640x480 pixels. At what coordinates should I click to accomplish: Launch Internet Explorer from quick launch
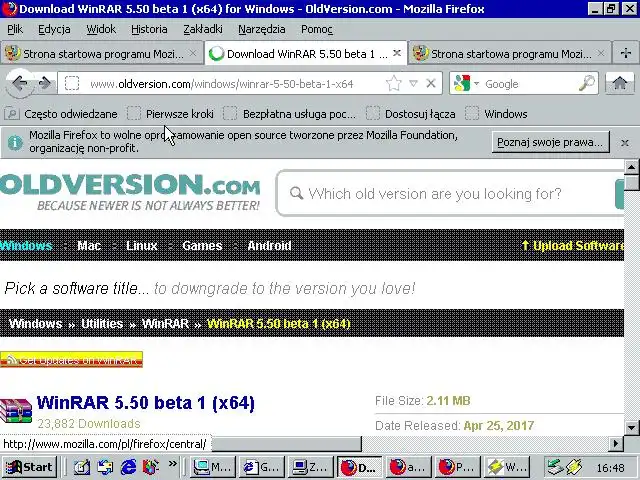point(128,467)
